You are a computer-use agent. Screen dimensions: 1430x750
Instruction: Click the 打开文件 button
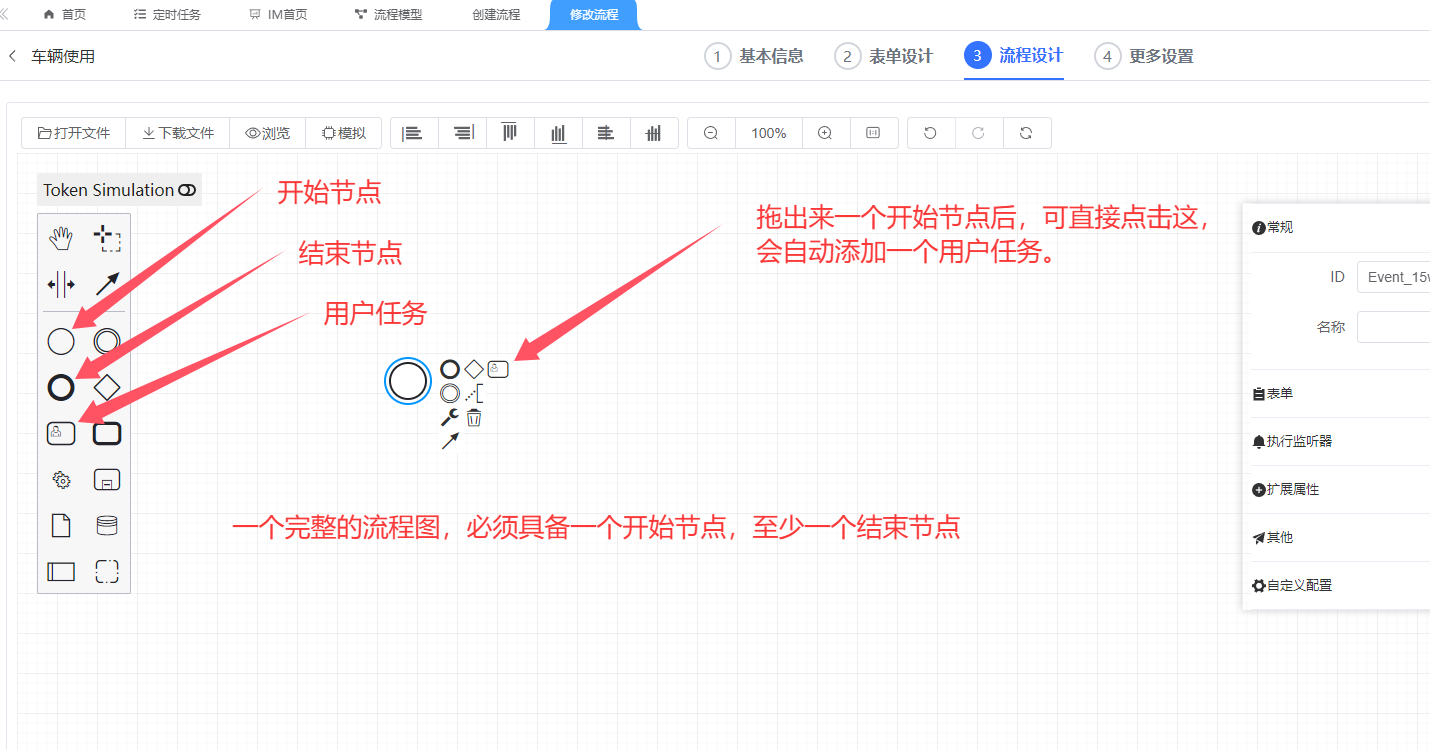(x=74, y=133)
